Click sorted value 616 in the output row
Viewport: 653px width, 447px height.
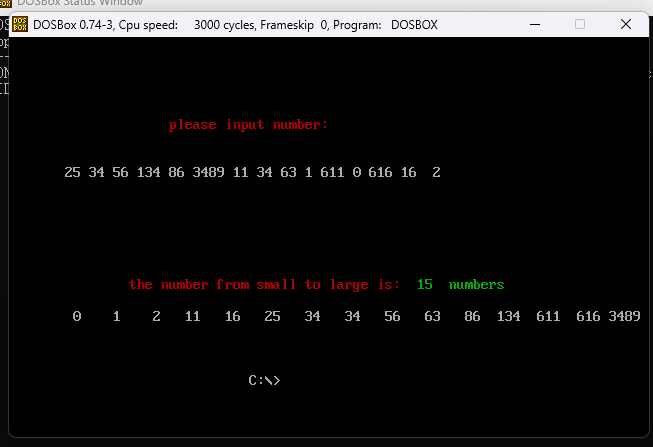coord(588,316)
